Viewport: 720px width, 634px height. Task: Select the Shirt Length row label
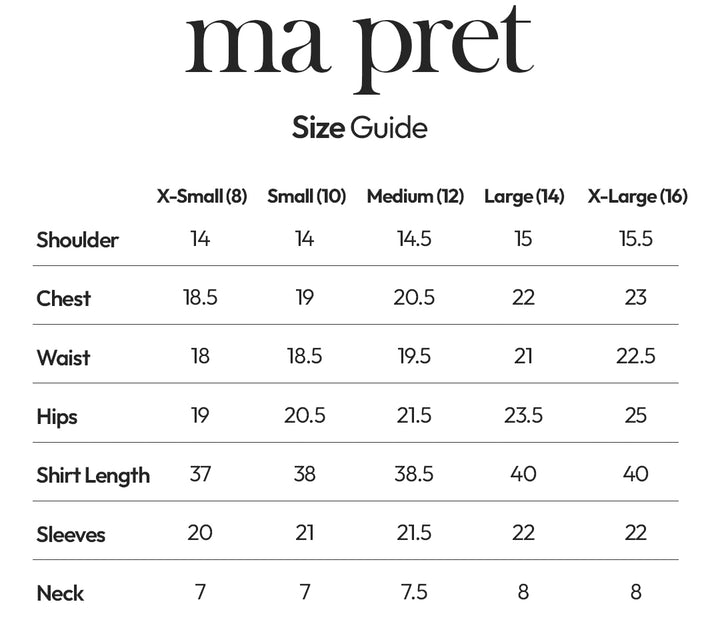[93, 475]
